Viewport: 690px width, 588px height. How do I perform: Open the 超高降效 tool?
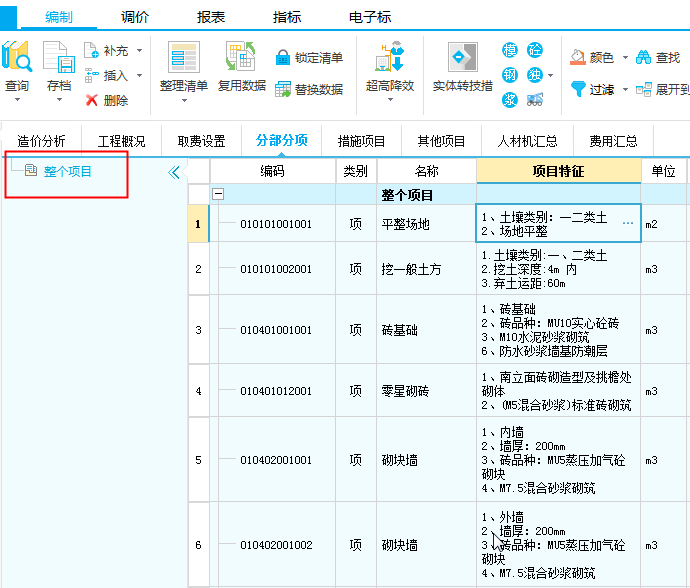click(x=389, y=58)
